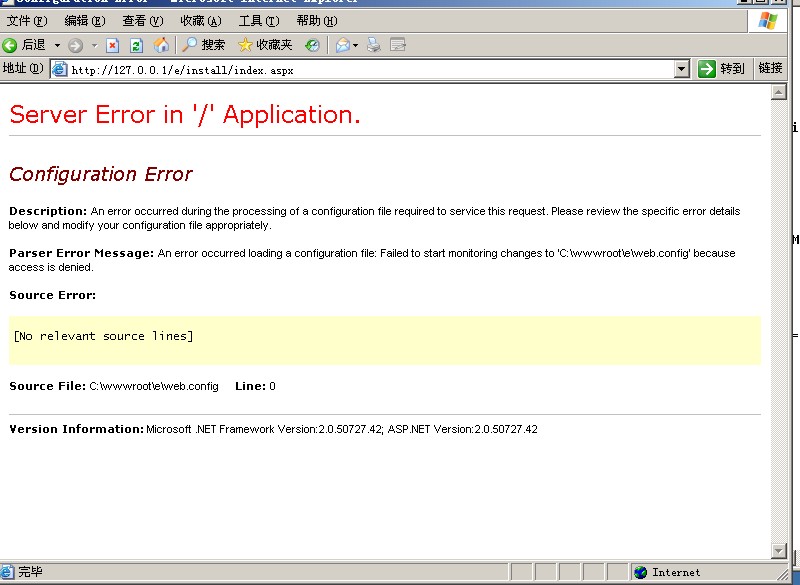
Task: Click inside the address bar URL field
Action: [x=370, y=69]
